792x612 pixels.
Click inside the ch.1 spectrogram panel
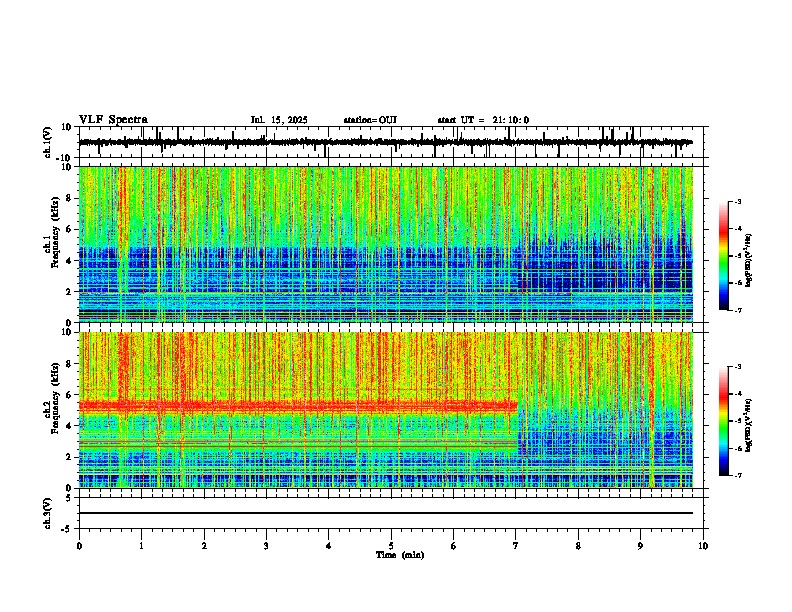click(385, 244)
